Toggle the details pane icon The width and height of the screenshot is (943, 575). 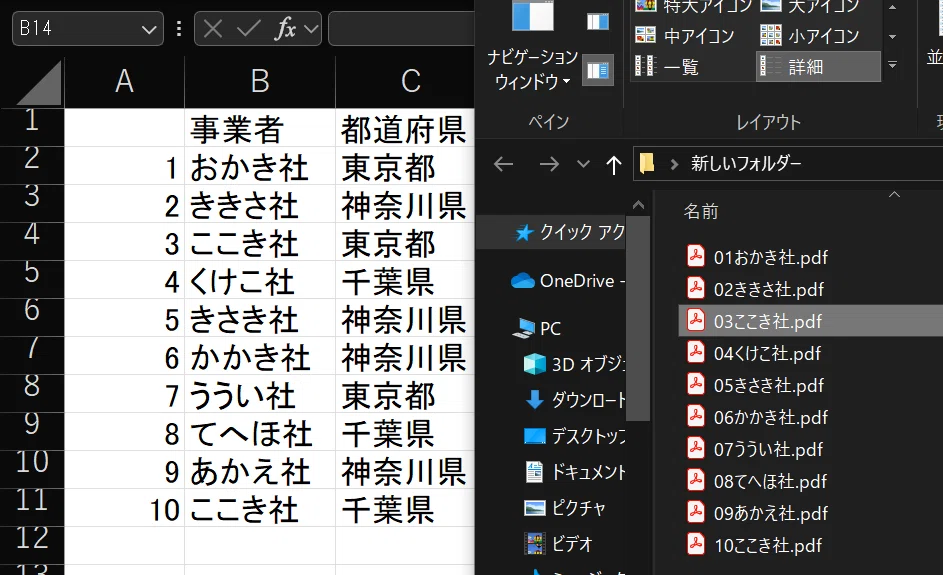point(597,70)
